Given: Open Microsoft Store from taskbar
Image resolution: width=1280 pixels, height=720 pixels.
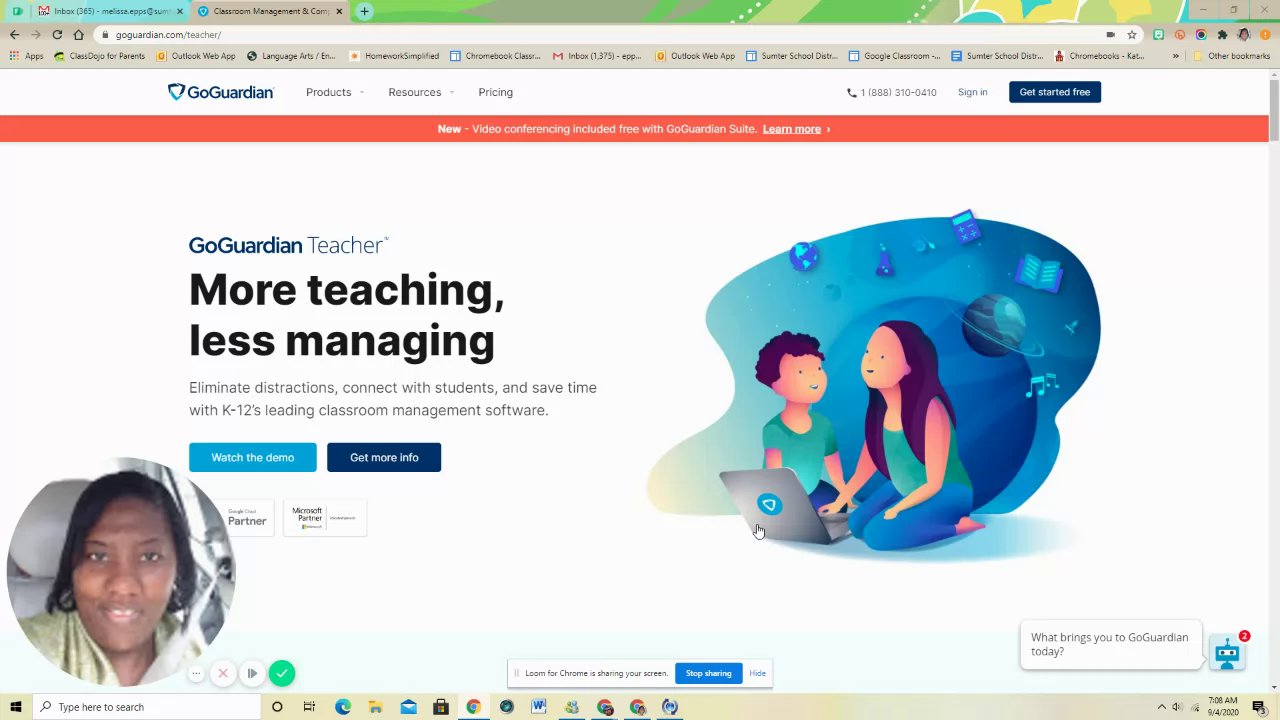Looking at the screenshot, I should 440,707.
